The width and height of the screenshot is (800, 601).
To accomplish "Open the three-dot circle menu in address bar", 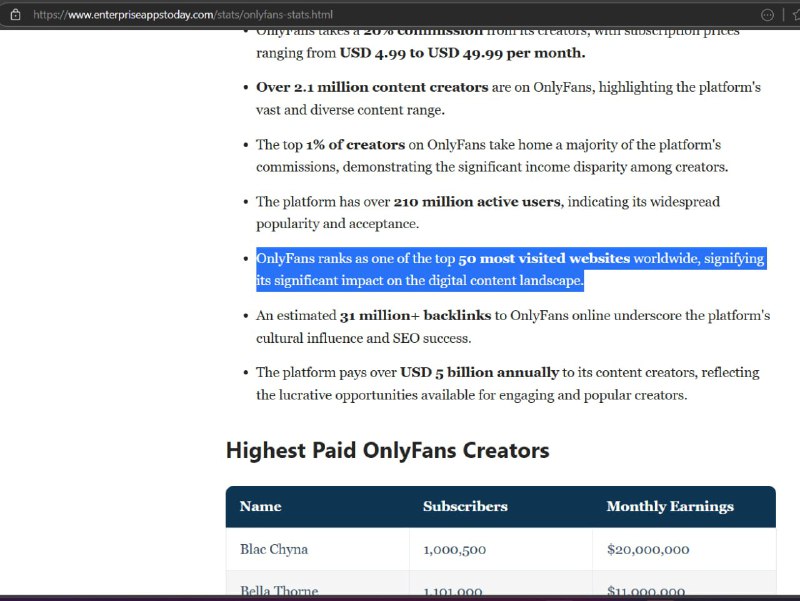I will (767, 15).
